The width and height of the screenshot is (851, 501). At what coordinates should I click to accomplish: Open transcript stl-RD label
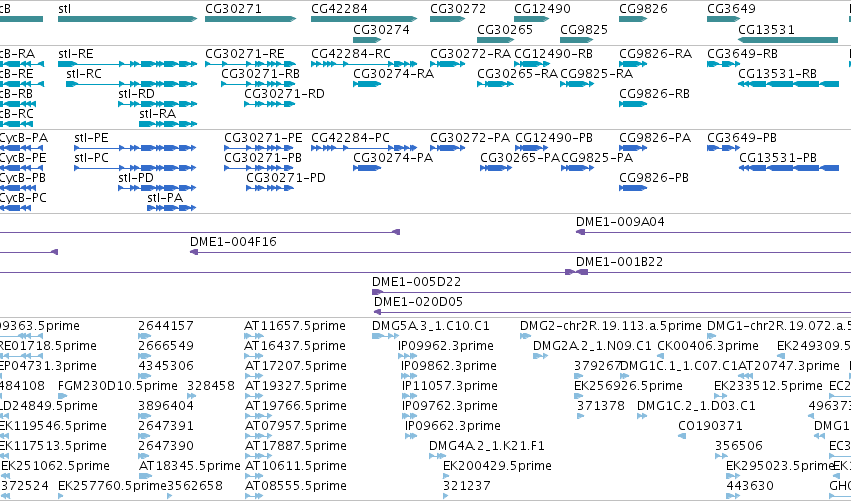click(x=136, y=94)
